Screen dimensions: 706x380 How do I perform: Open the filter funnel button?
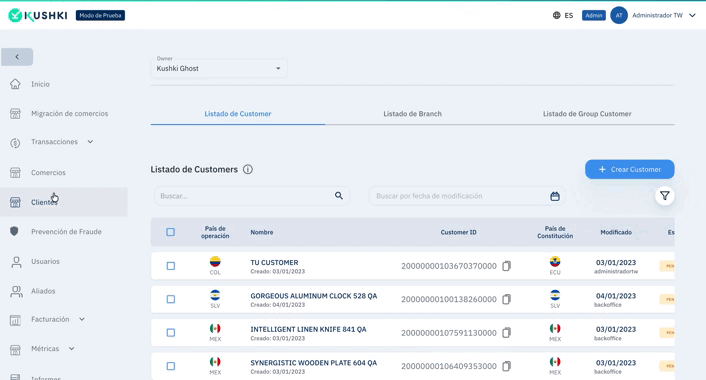click(665, 196)
